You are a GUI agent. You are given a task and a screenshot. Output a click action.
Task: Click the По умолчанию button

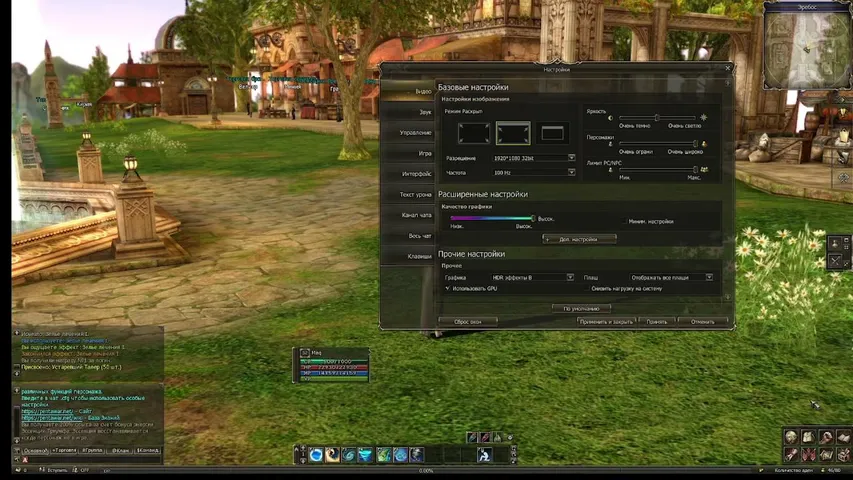click(x=581, y=309)
